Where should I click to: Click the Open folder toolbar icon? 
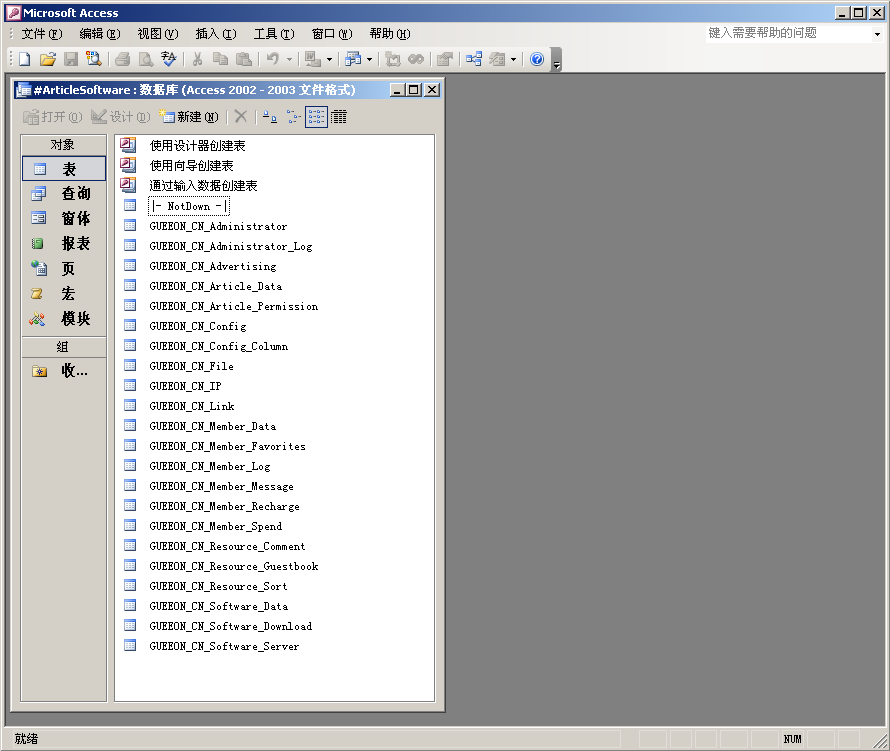[47, 60]
